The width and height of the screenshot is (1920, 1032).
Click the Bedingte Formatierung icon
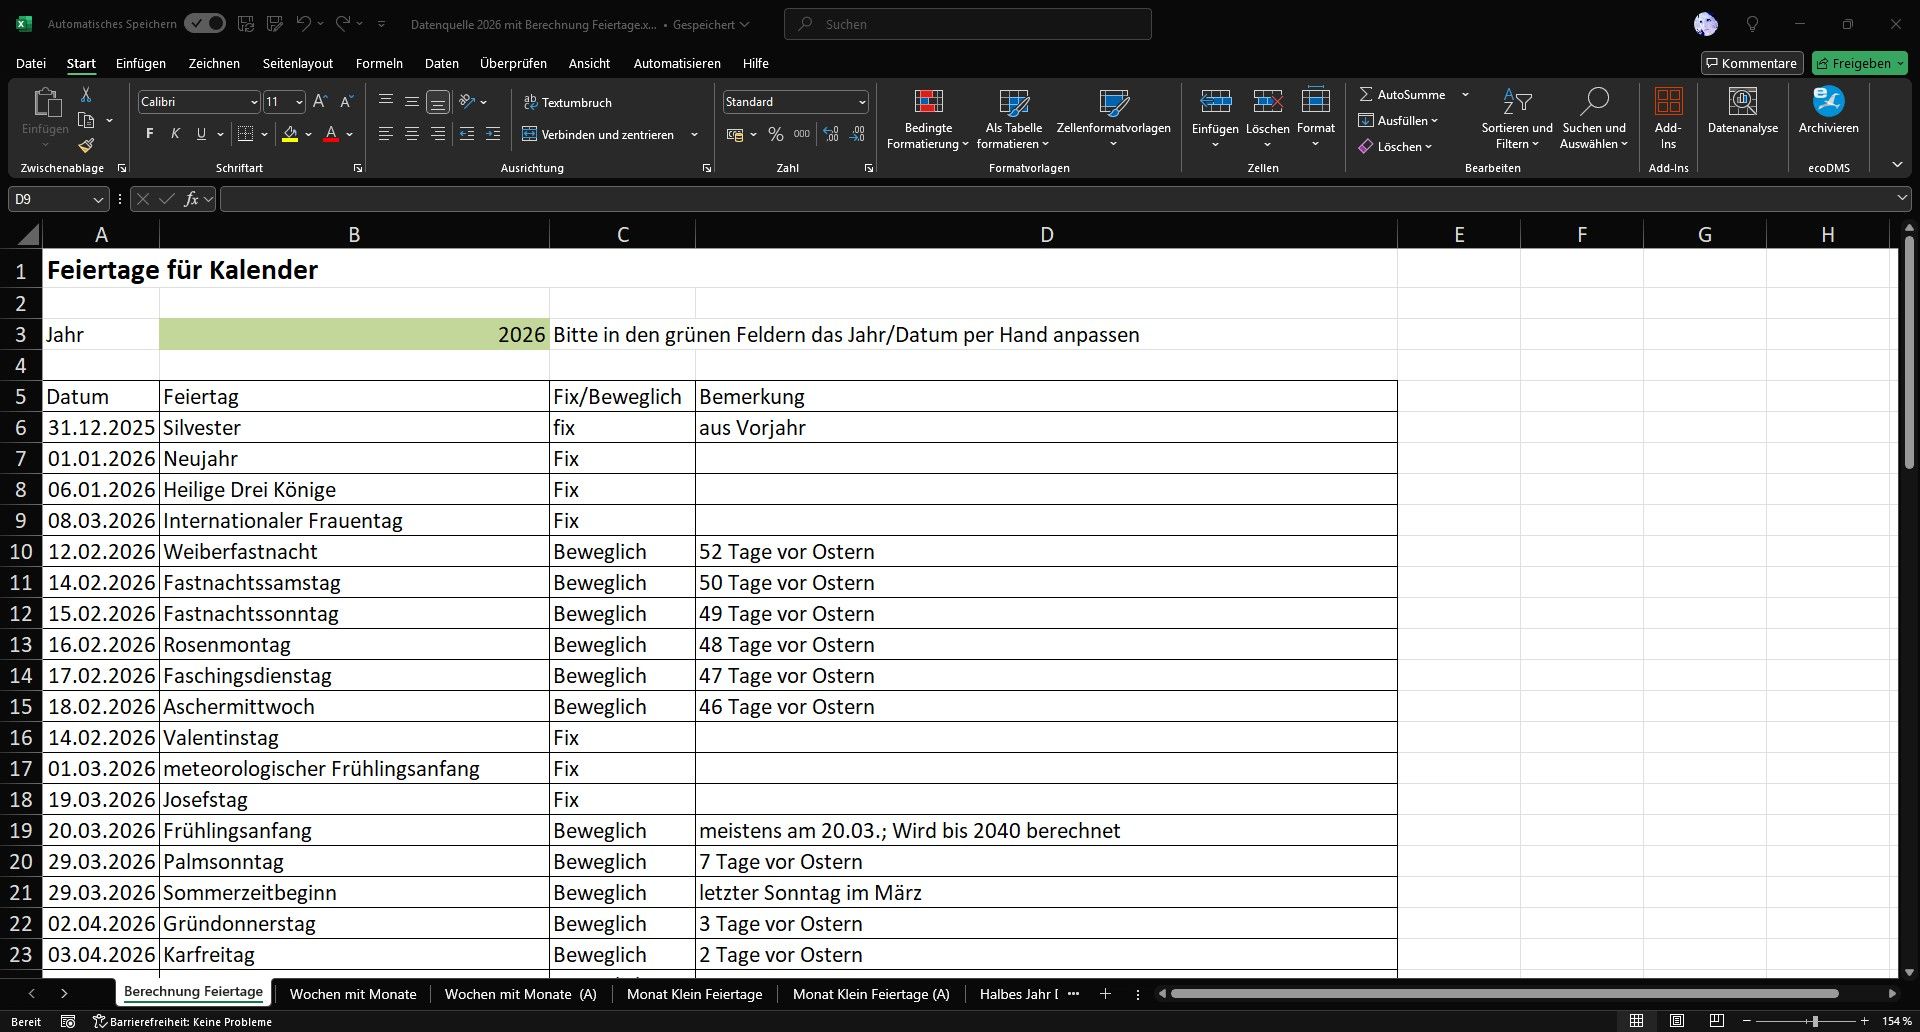928,102
